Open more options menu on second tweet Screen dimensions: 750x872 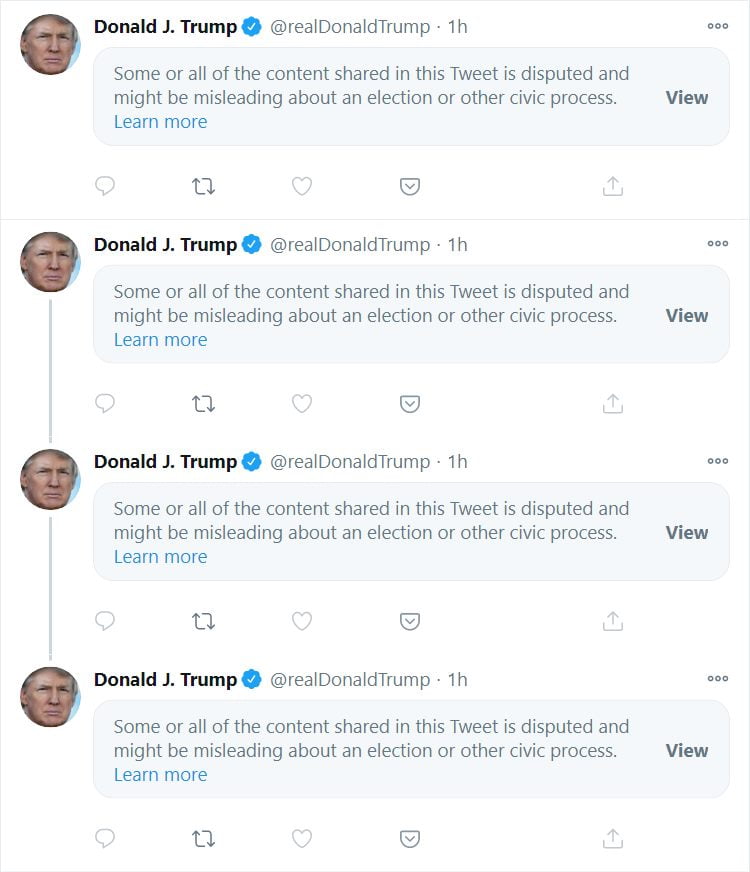(717, 243)
